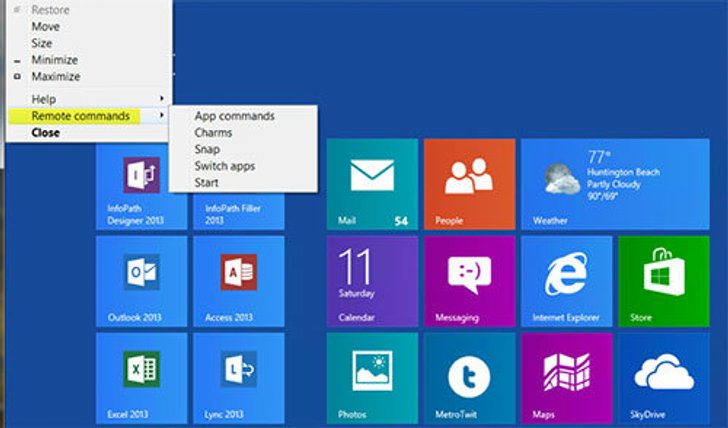Click the Partly Cloudy weather text
Viewport: 728px width, 428px height.
(x=613, y=184)
